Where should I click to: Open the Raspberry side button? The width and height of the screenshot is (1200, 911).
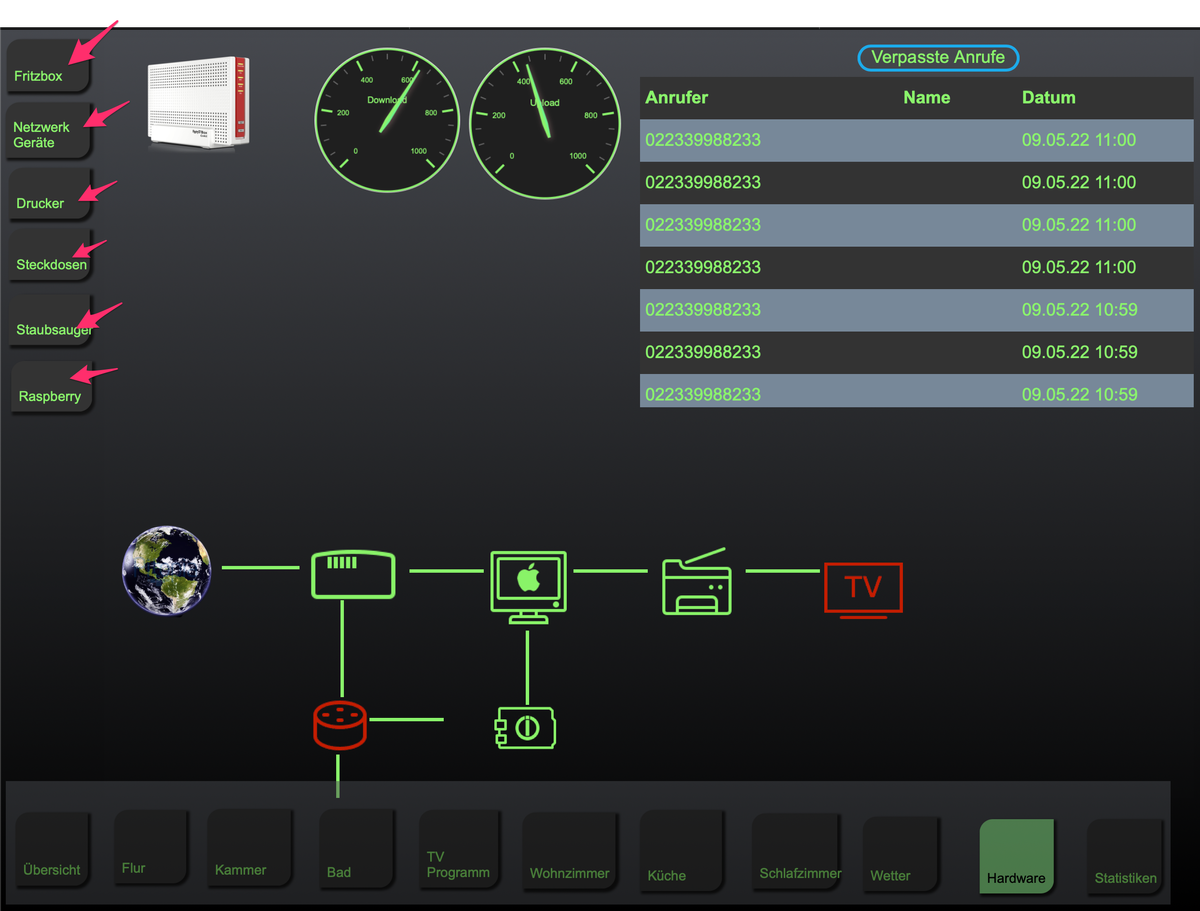(50, 387)
